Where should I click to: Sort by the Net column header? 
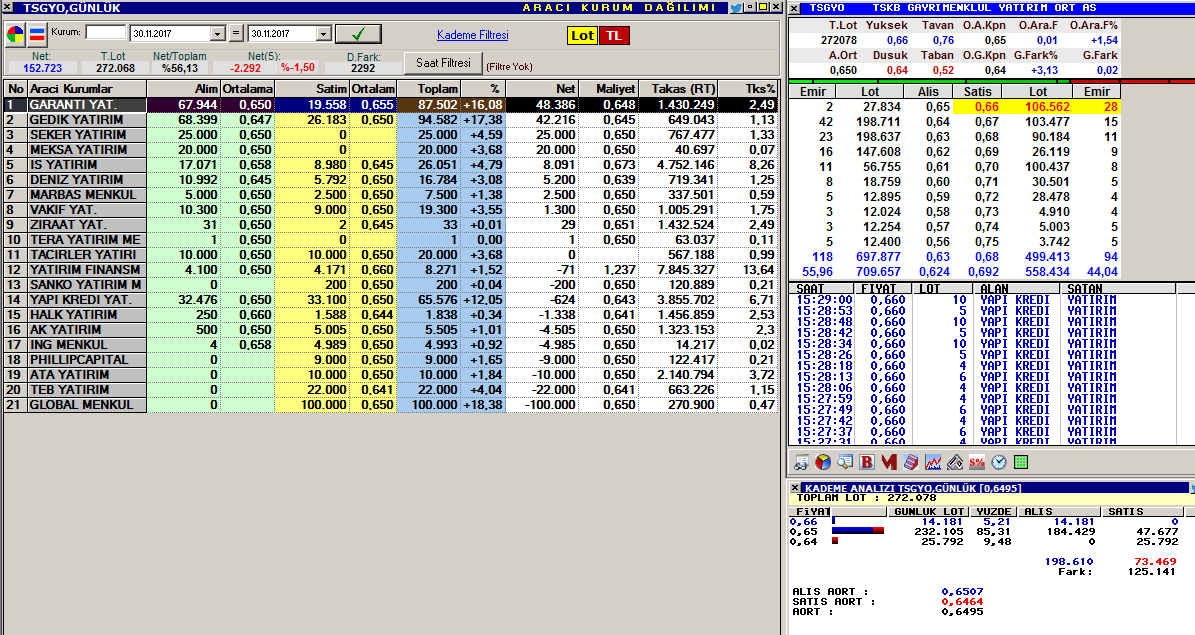click(541, 88)
